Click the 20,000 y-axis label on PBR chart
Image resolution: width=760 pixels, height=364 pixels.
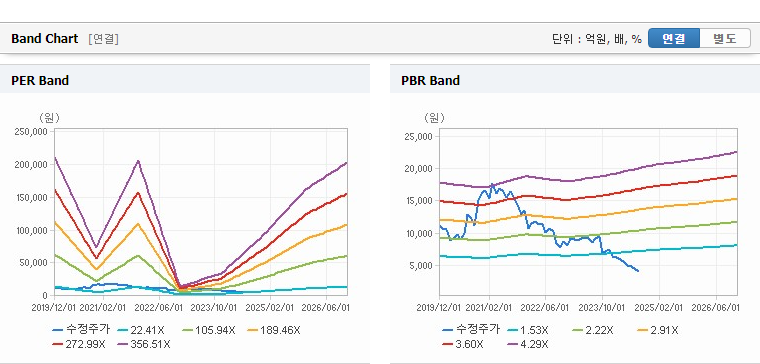coord(418,169)
